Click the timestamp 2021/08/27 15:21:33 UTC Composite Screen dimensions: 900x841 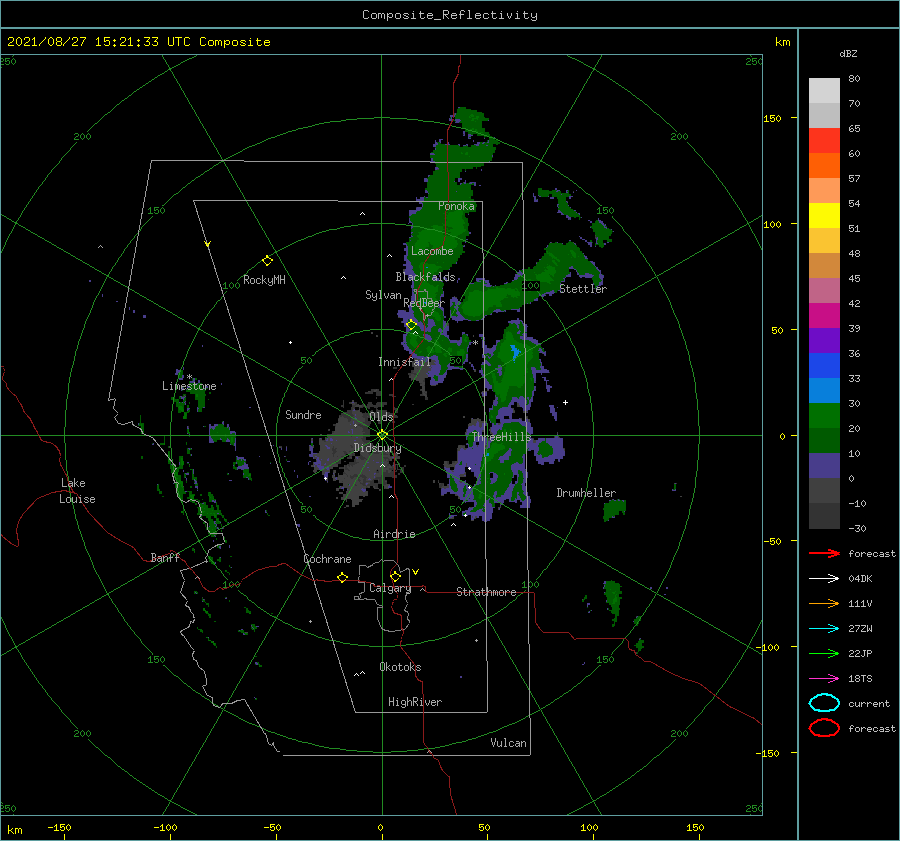tap(138, 41)
